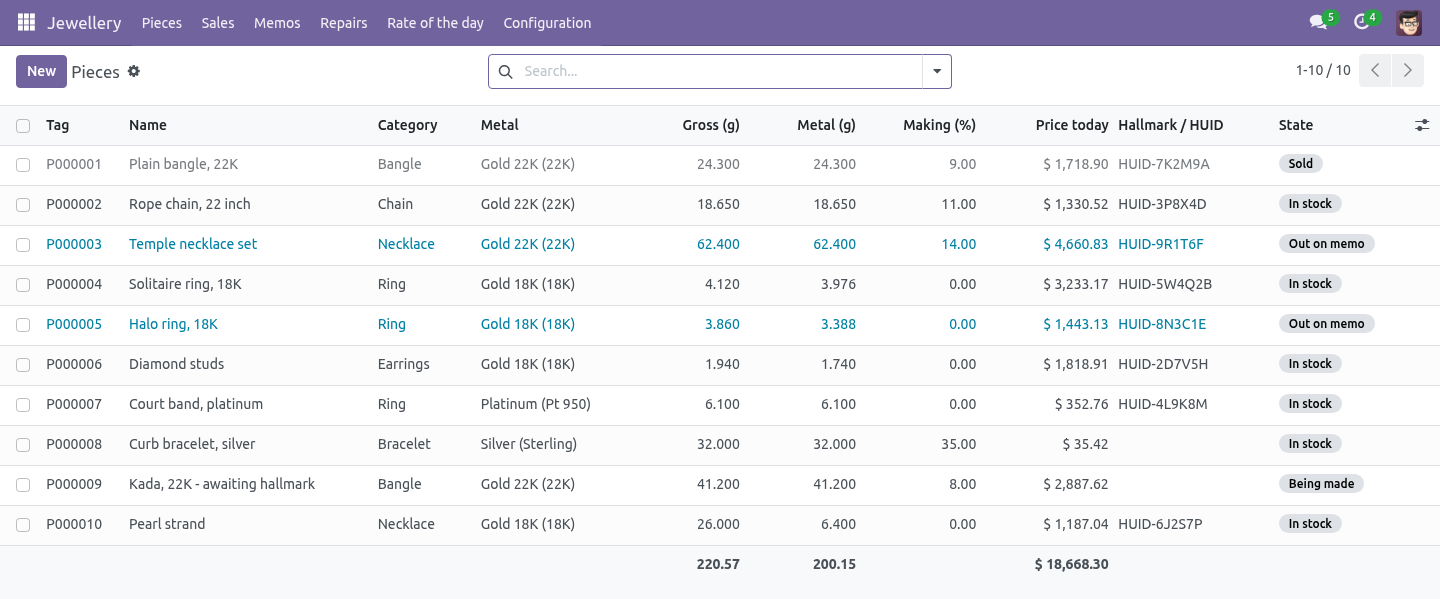Click the Jewellery app title

tap(84, 22)
